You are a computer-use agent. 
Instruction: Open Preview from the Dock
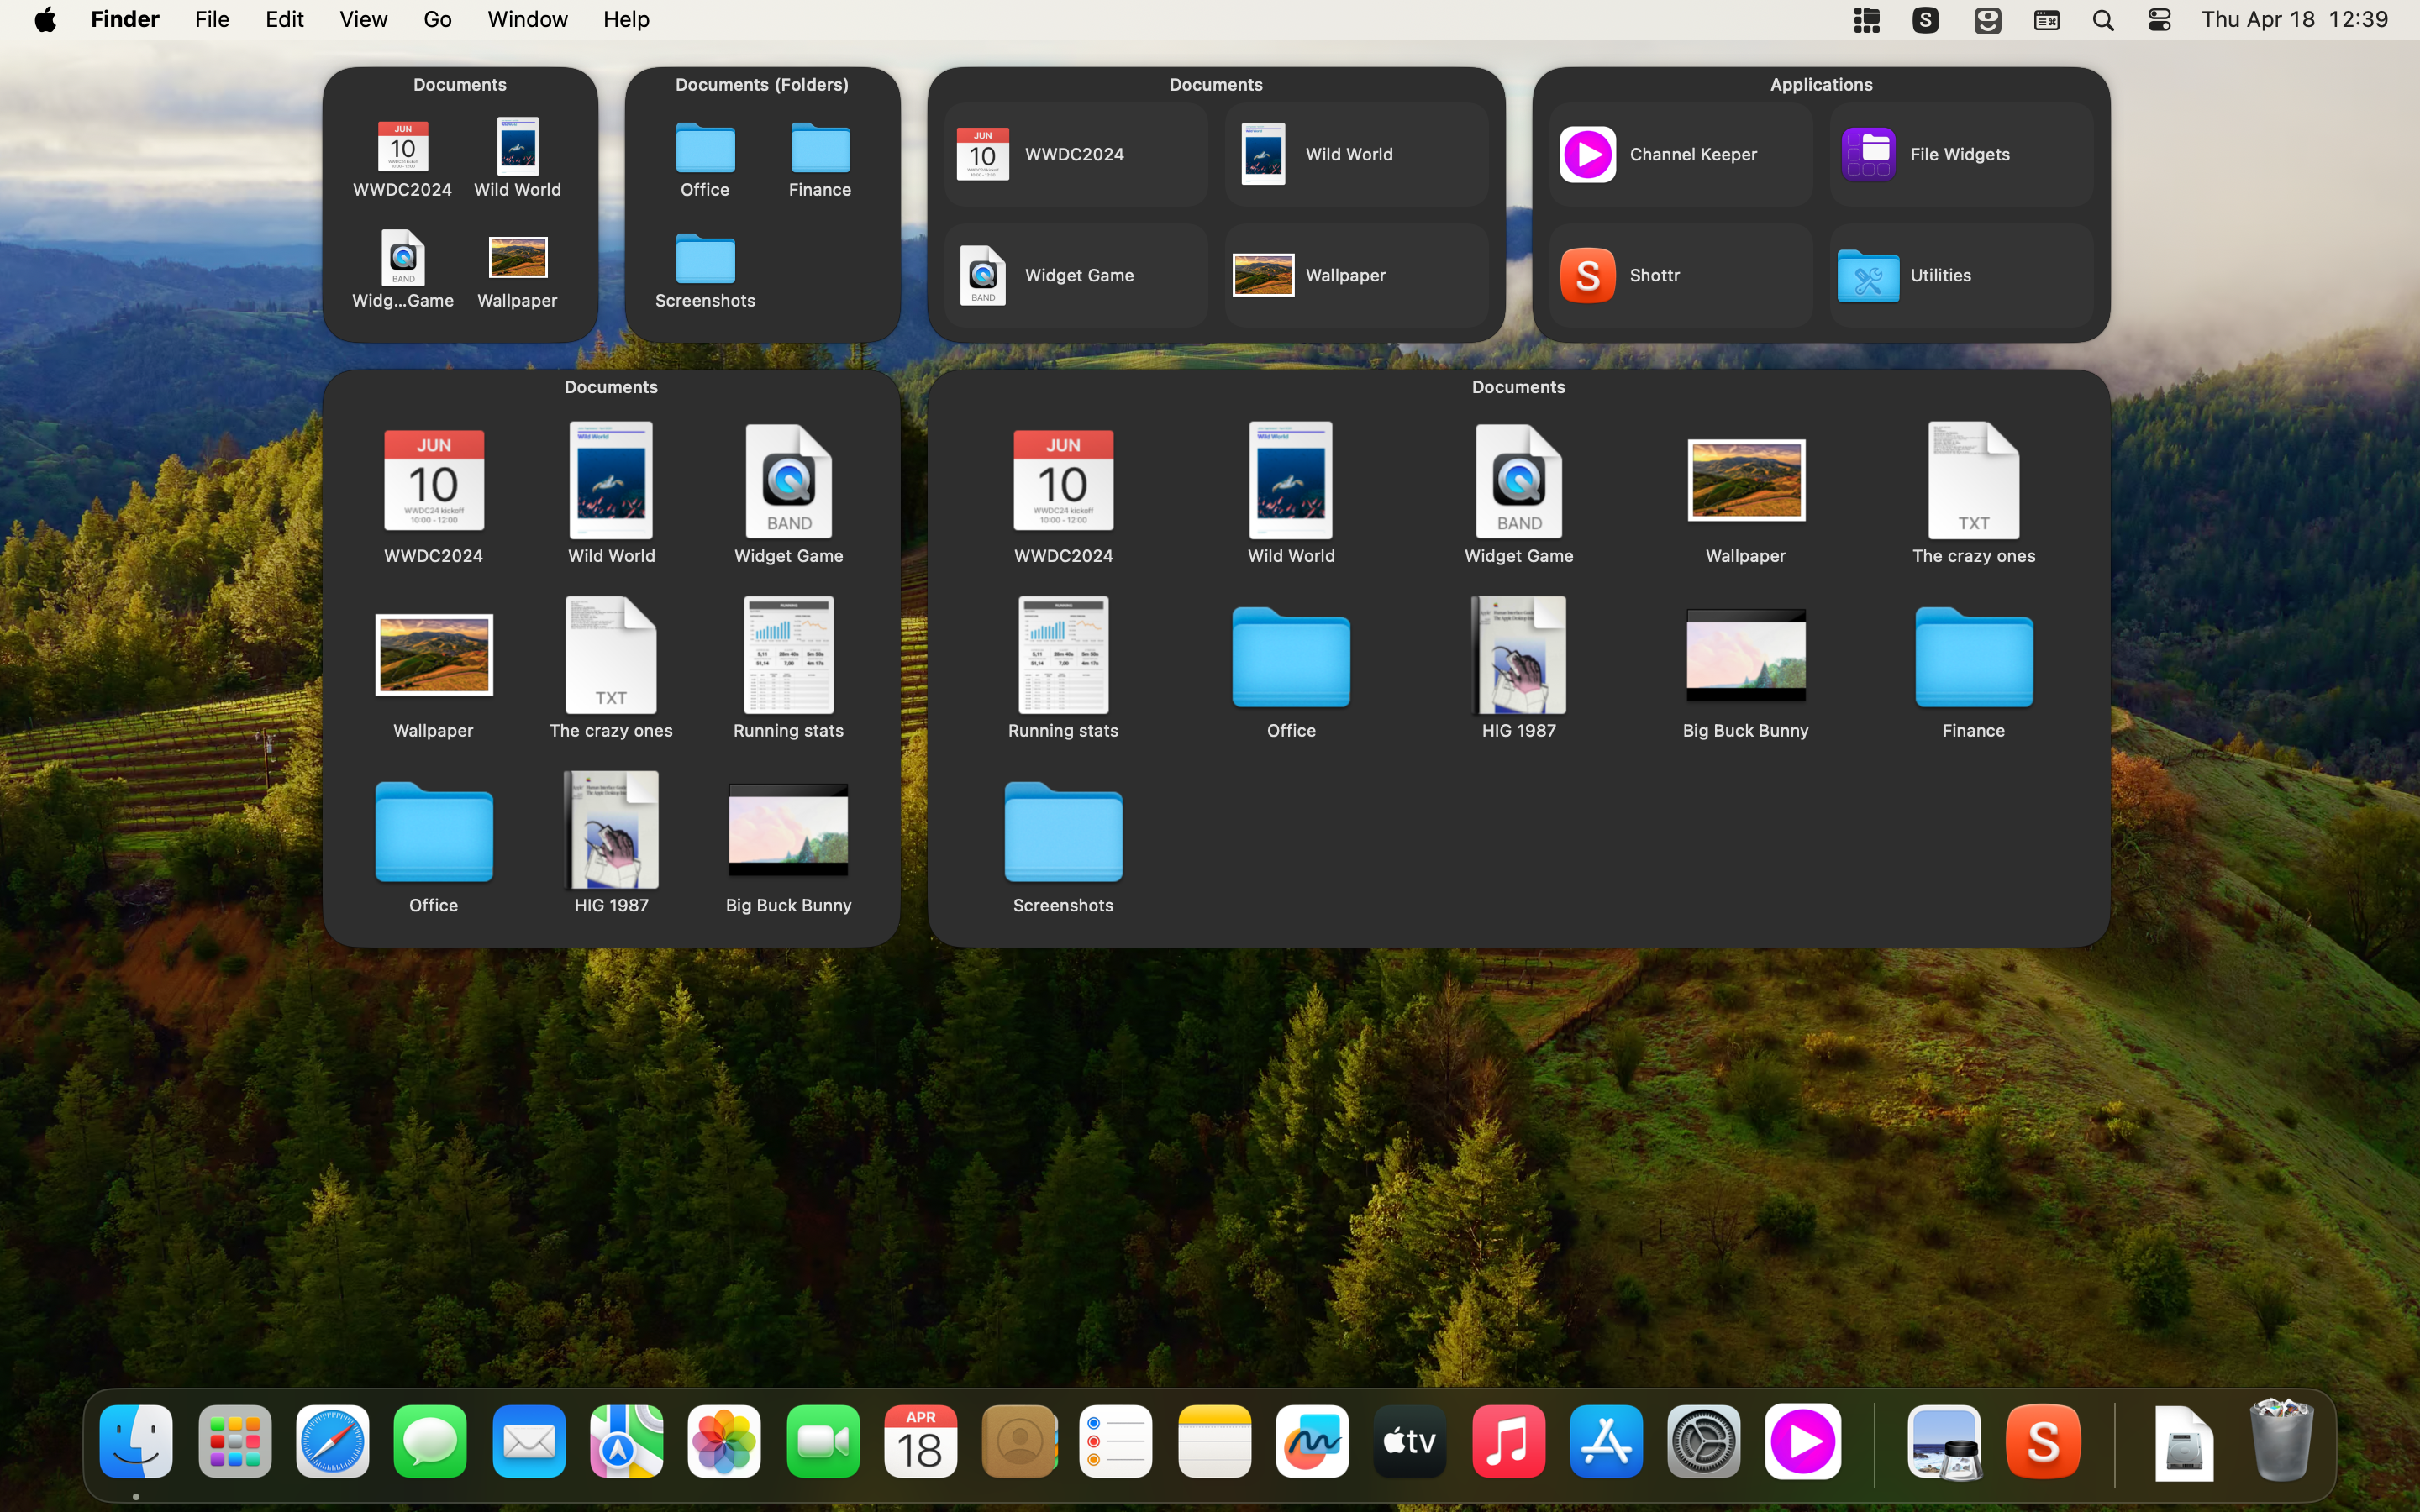pos(1944,1441)
